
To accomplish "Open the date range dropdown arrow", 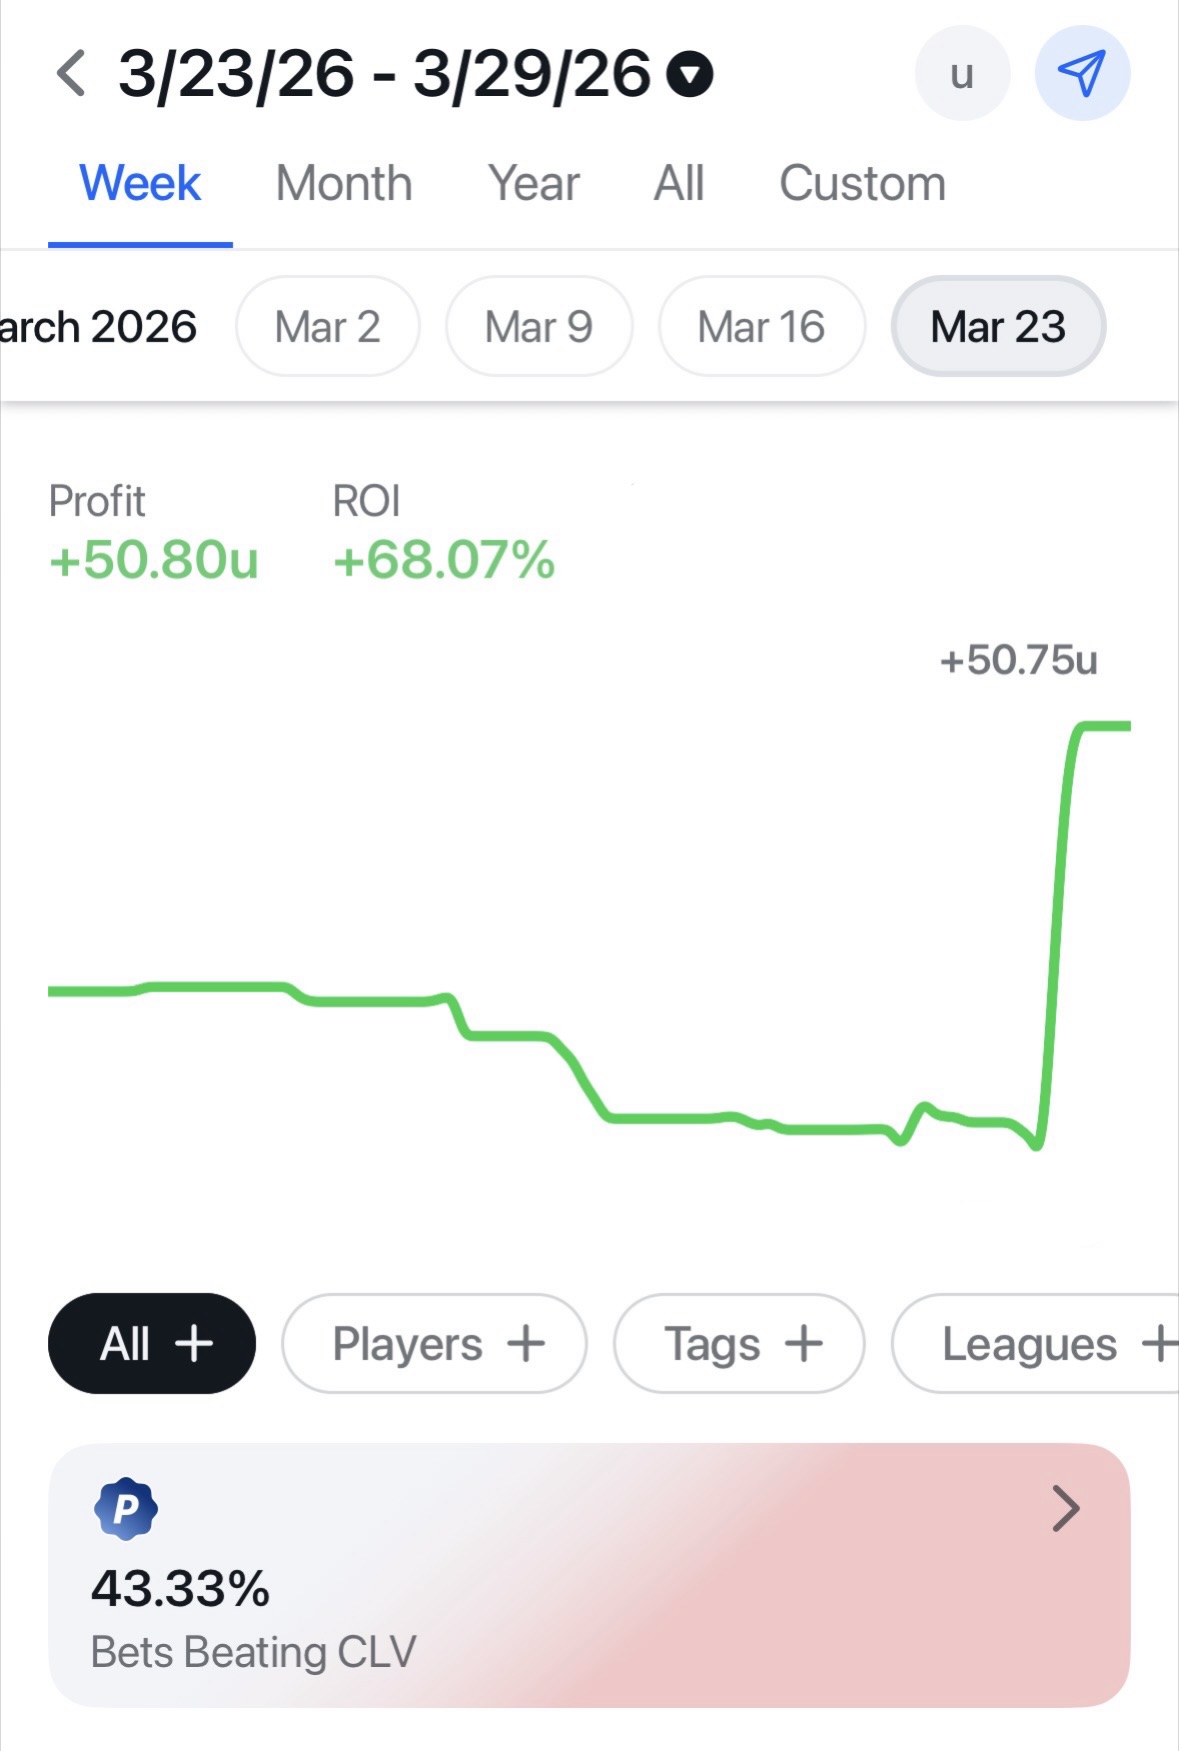I will click(689, 74).
